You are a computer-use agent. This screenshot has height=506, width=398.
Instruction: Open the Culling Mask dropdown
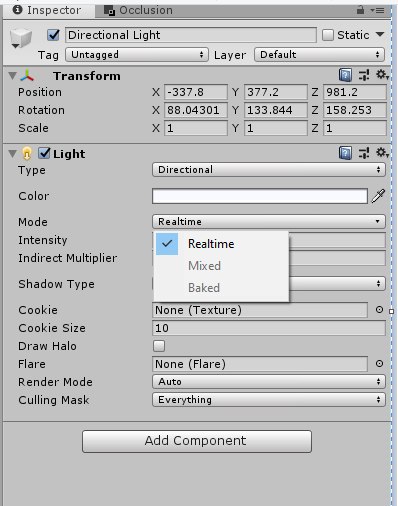point(269,400)
